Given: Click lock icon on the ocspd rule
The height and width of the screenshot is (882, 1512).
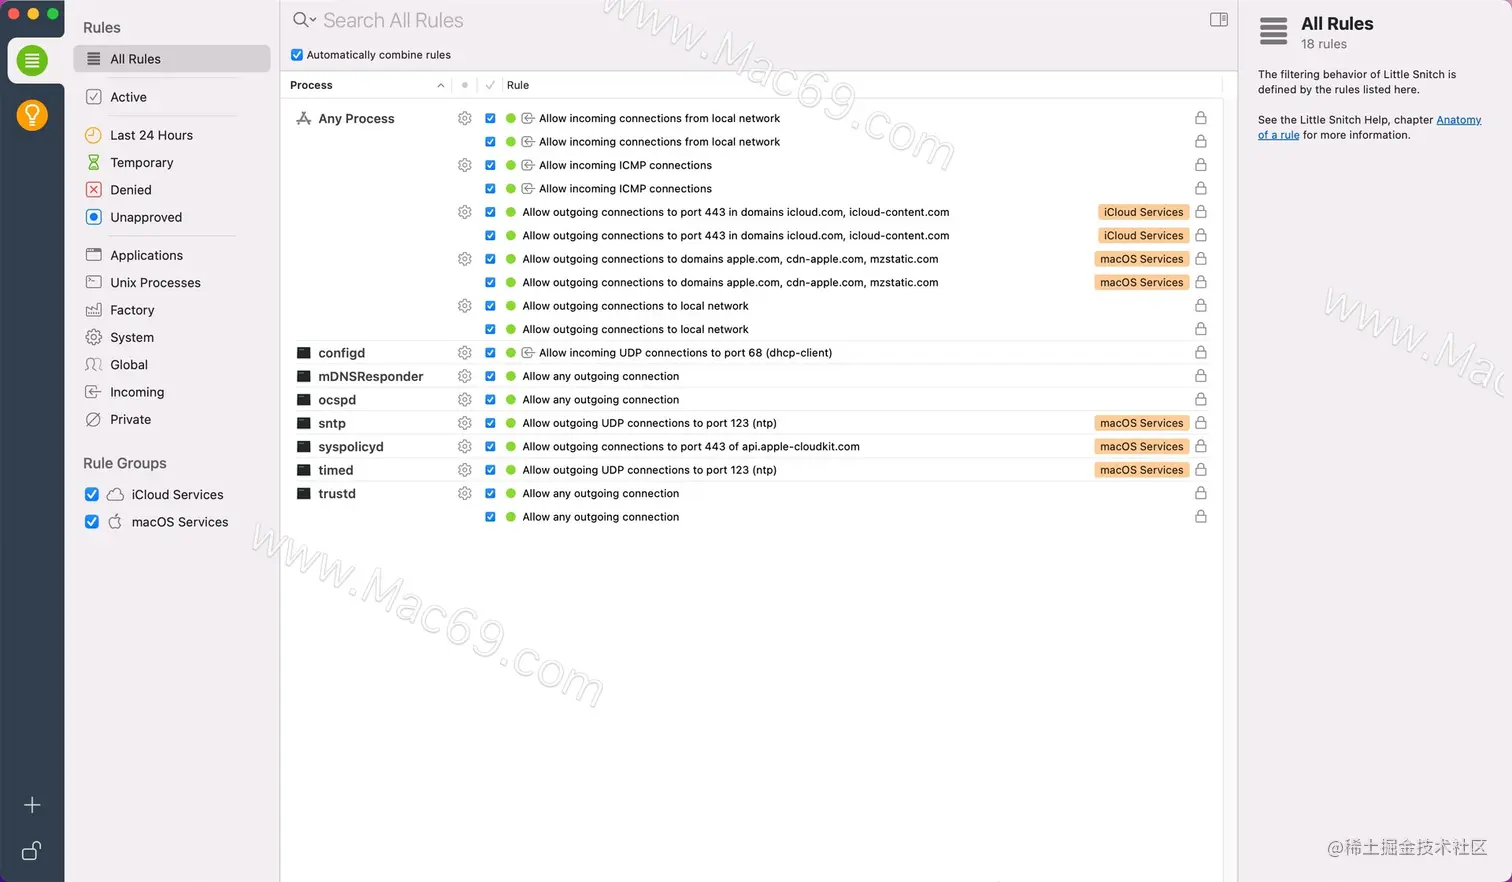Looking at the screenshot, I should [x=1201, y=399].
